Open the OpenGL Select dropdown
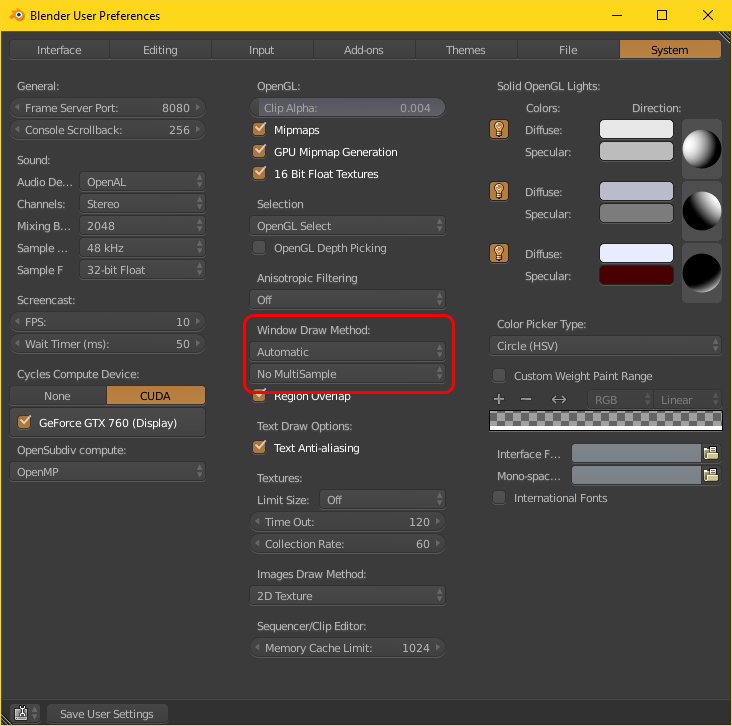The height and width of the screenshot is (726, 732). pyautogui.click(x=347, y=226)
